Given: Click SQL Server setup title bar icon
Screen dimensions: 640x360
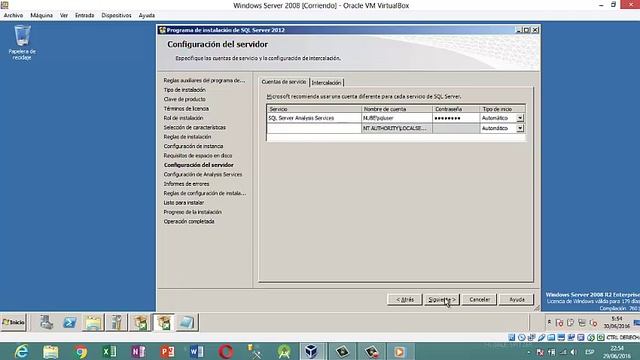Looking at the screenshot, I should pos(162,30).
